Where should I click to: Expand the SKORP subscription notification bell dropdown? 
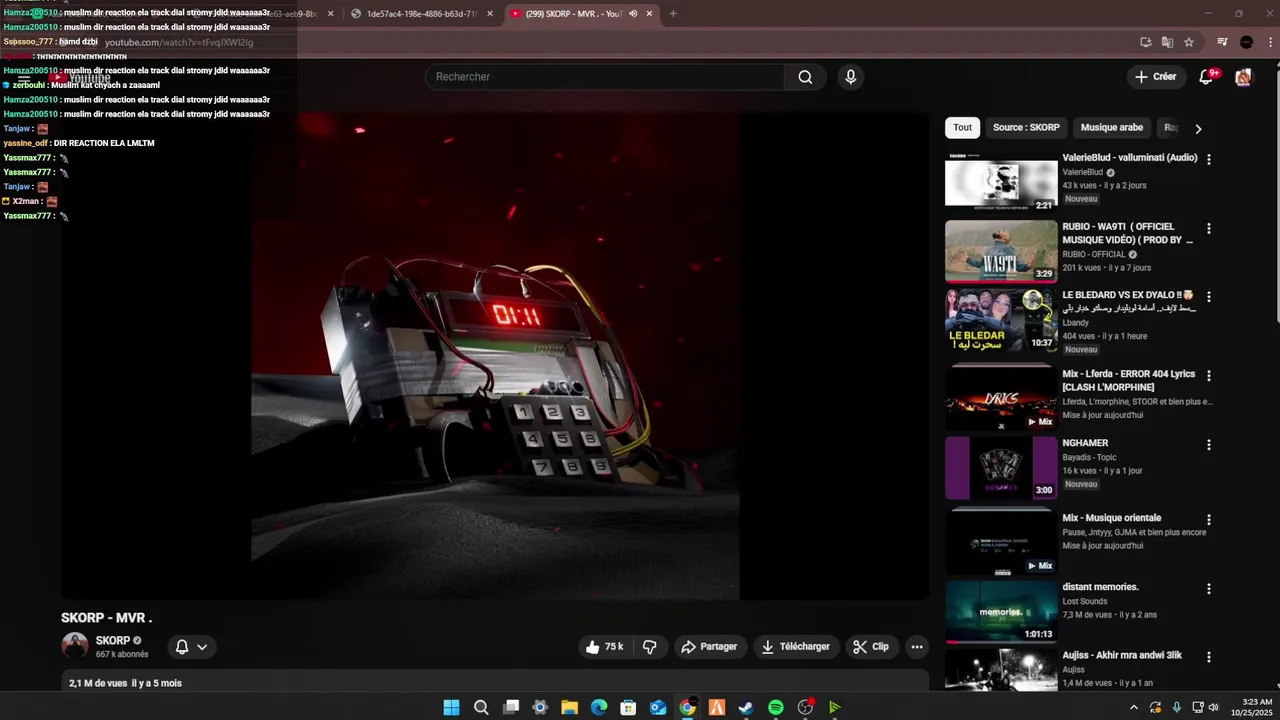pyautogui.click(x=191, y=647)
